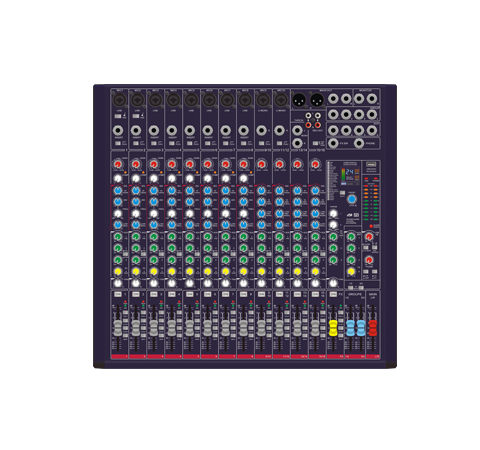This screenshot has height=450, width=480.
Task: Click the yellow FX send knob on channel 11/12
Action: tap(280, 271)
